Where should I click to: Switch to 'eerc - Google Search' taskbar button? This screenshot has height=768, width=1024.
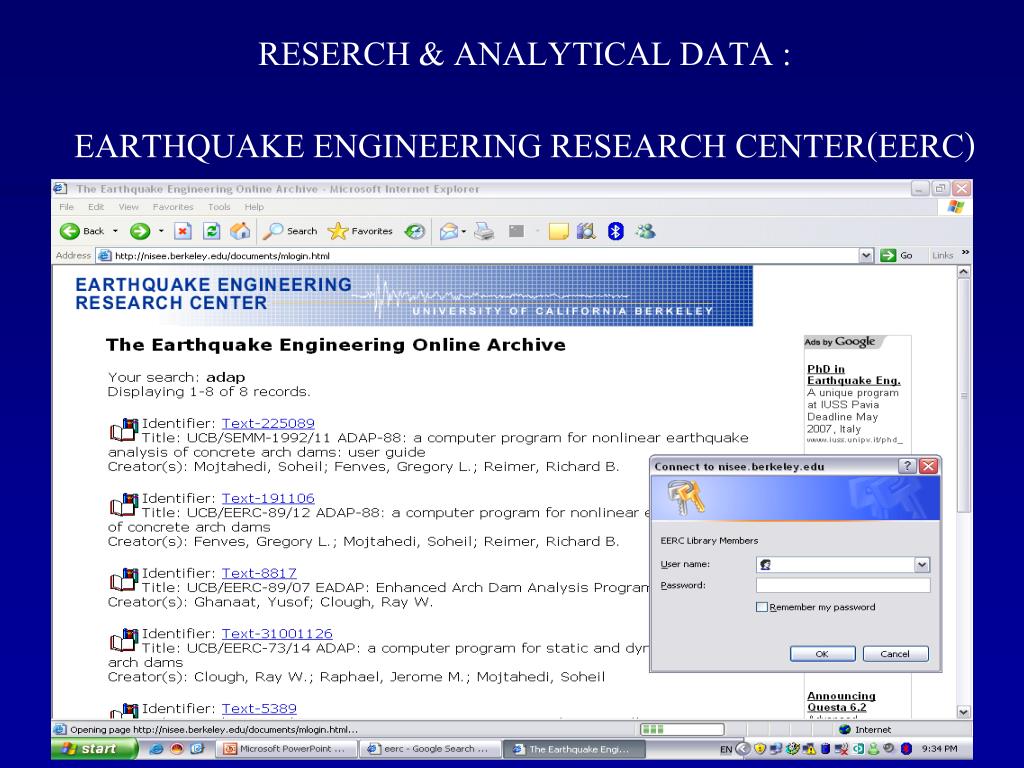click(x=431, y=749)
